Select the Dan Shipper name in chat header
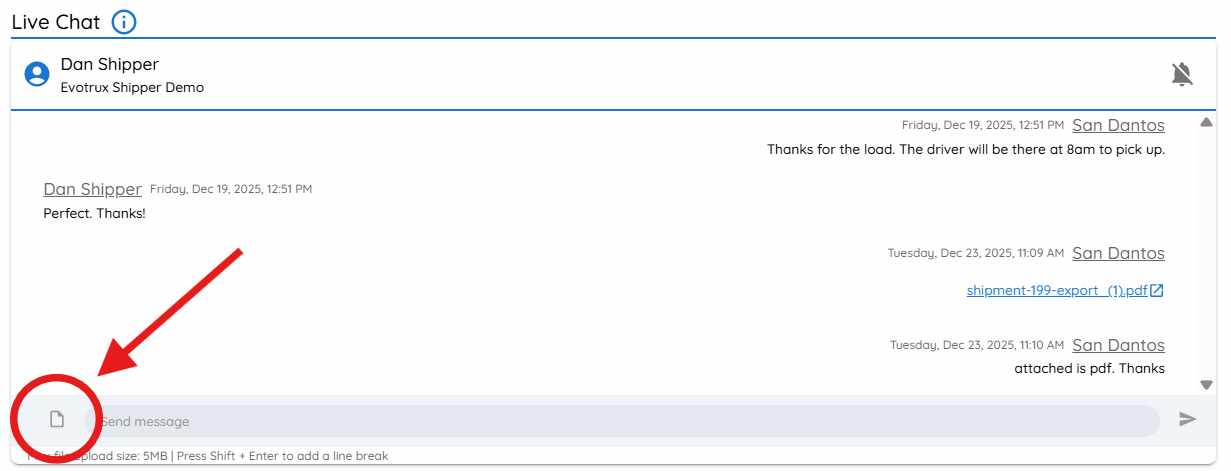Screen dimensions: 1231x471 click(x=109, y=64)
